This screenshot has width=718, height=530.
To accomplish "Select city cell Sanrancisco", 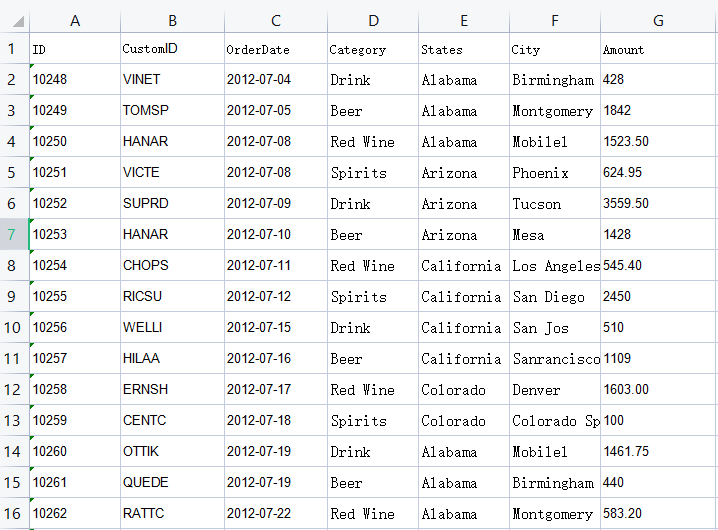I will 555,359.
